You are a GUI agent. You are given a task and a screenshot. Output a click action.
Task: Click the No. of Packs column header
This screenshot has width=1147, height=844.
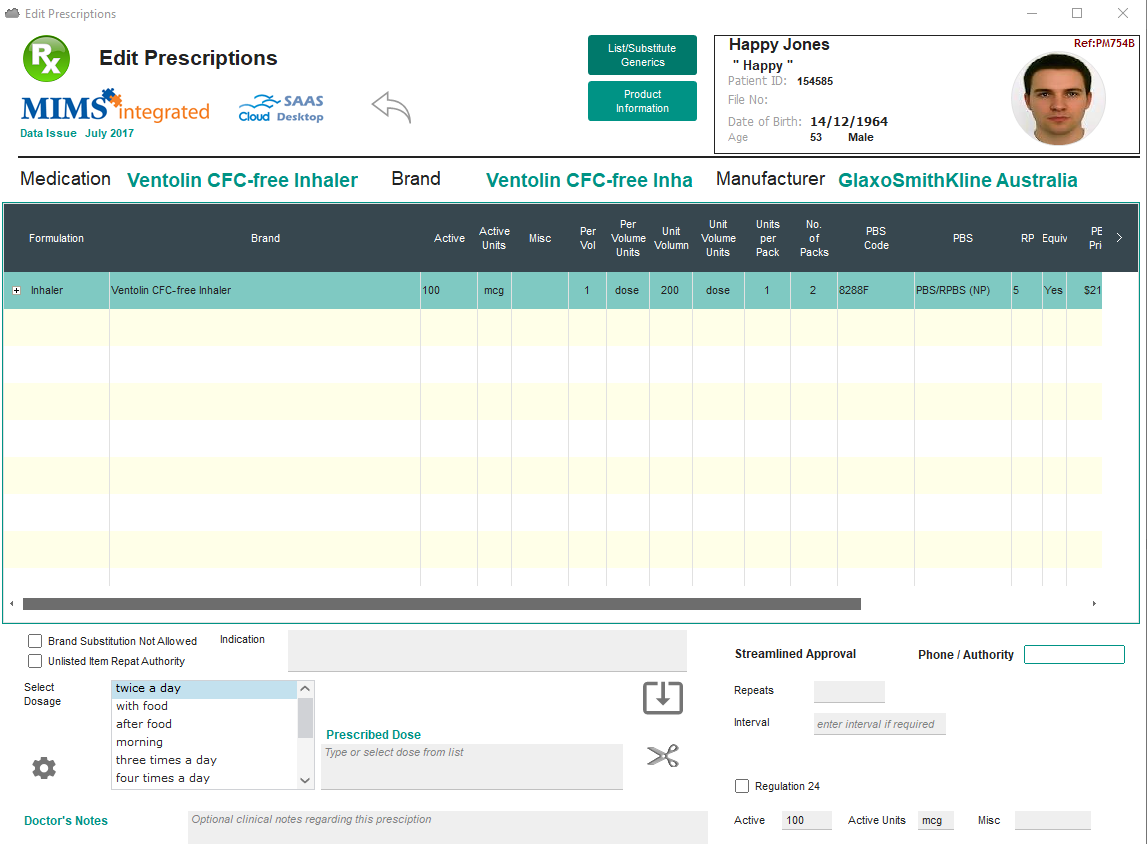tap(814, 238)
